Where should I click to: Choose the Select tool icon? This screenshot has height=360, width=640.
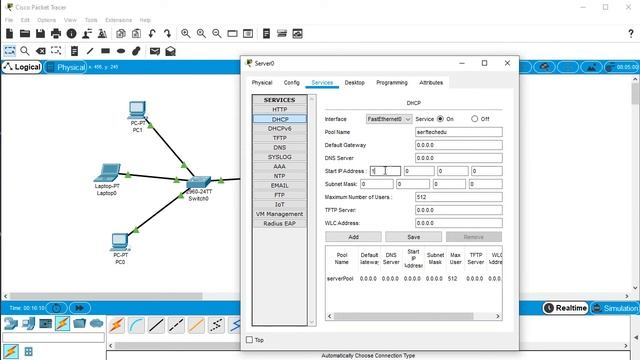click(x=9, y=51)
